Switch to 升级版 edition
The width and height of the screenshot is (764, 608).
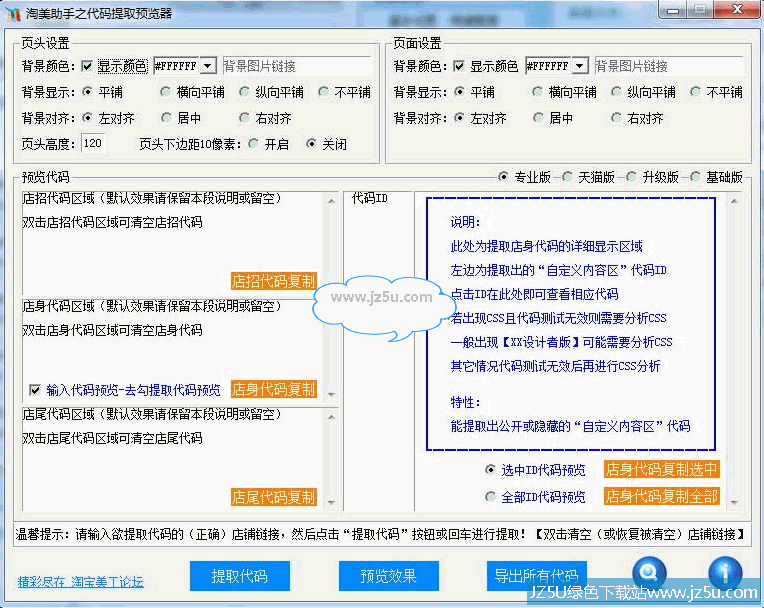631,177
